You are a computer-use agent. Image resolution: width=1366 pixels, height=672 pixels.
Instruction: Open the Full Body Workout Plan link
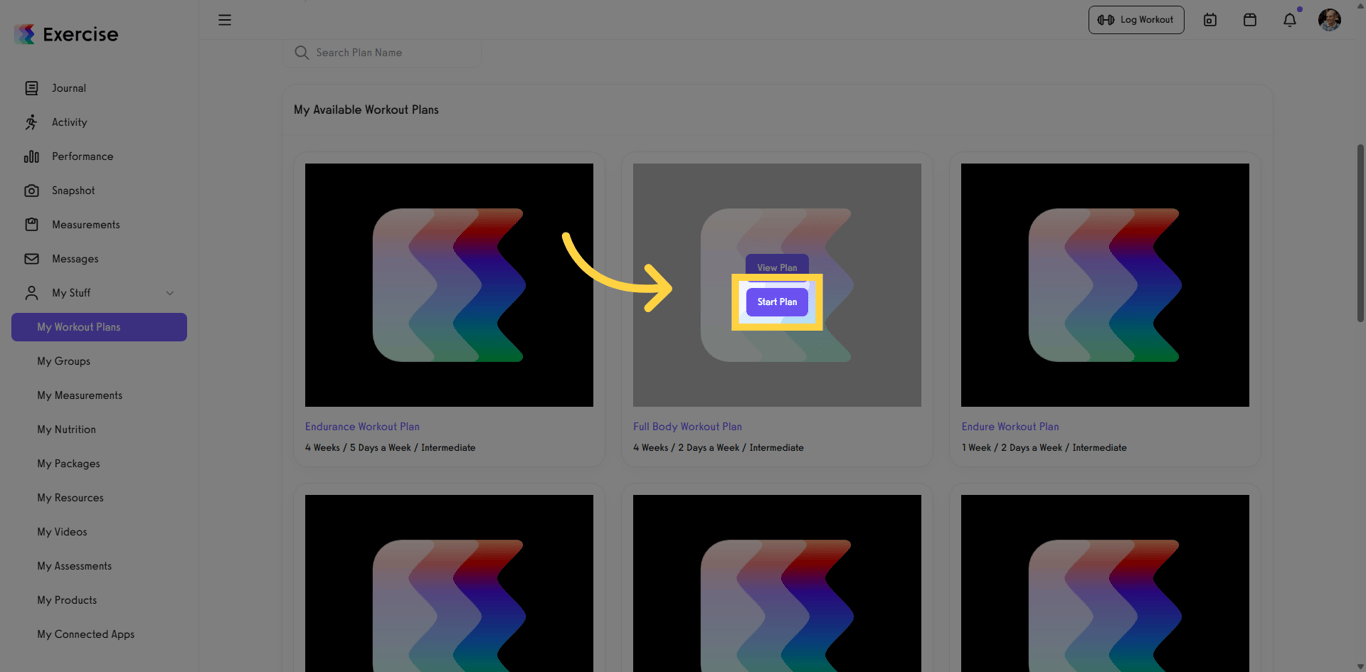coord(687,426)
